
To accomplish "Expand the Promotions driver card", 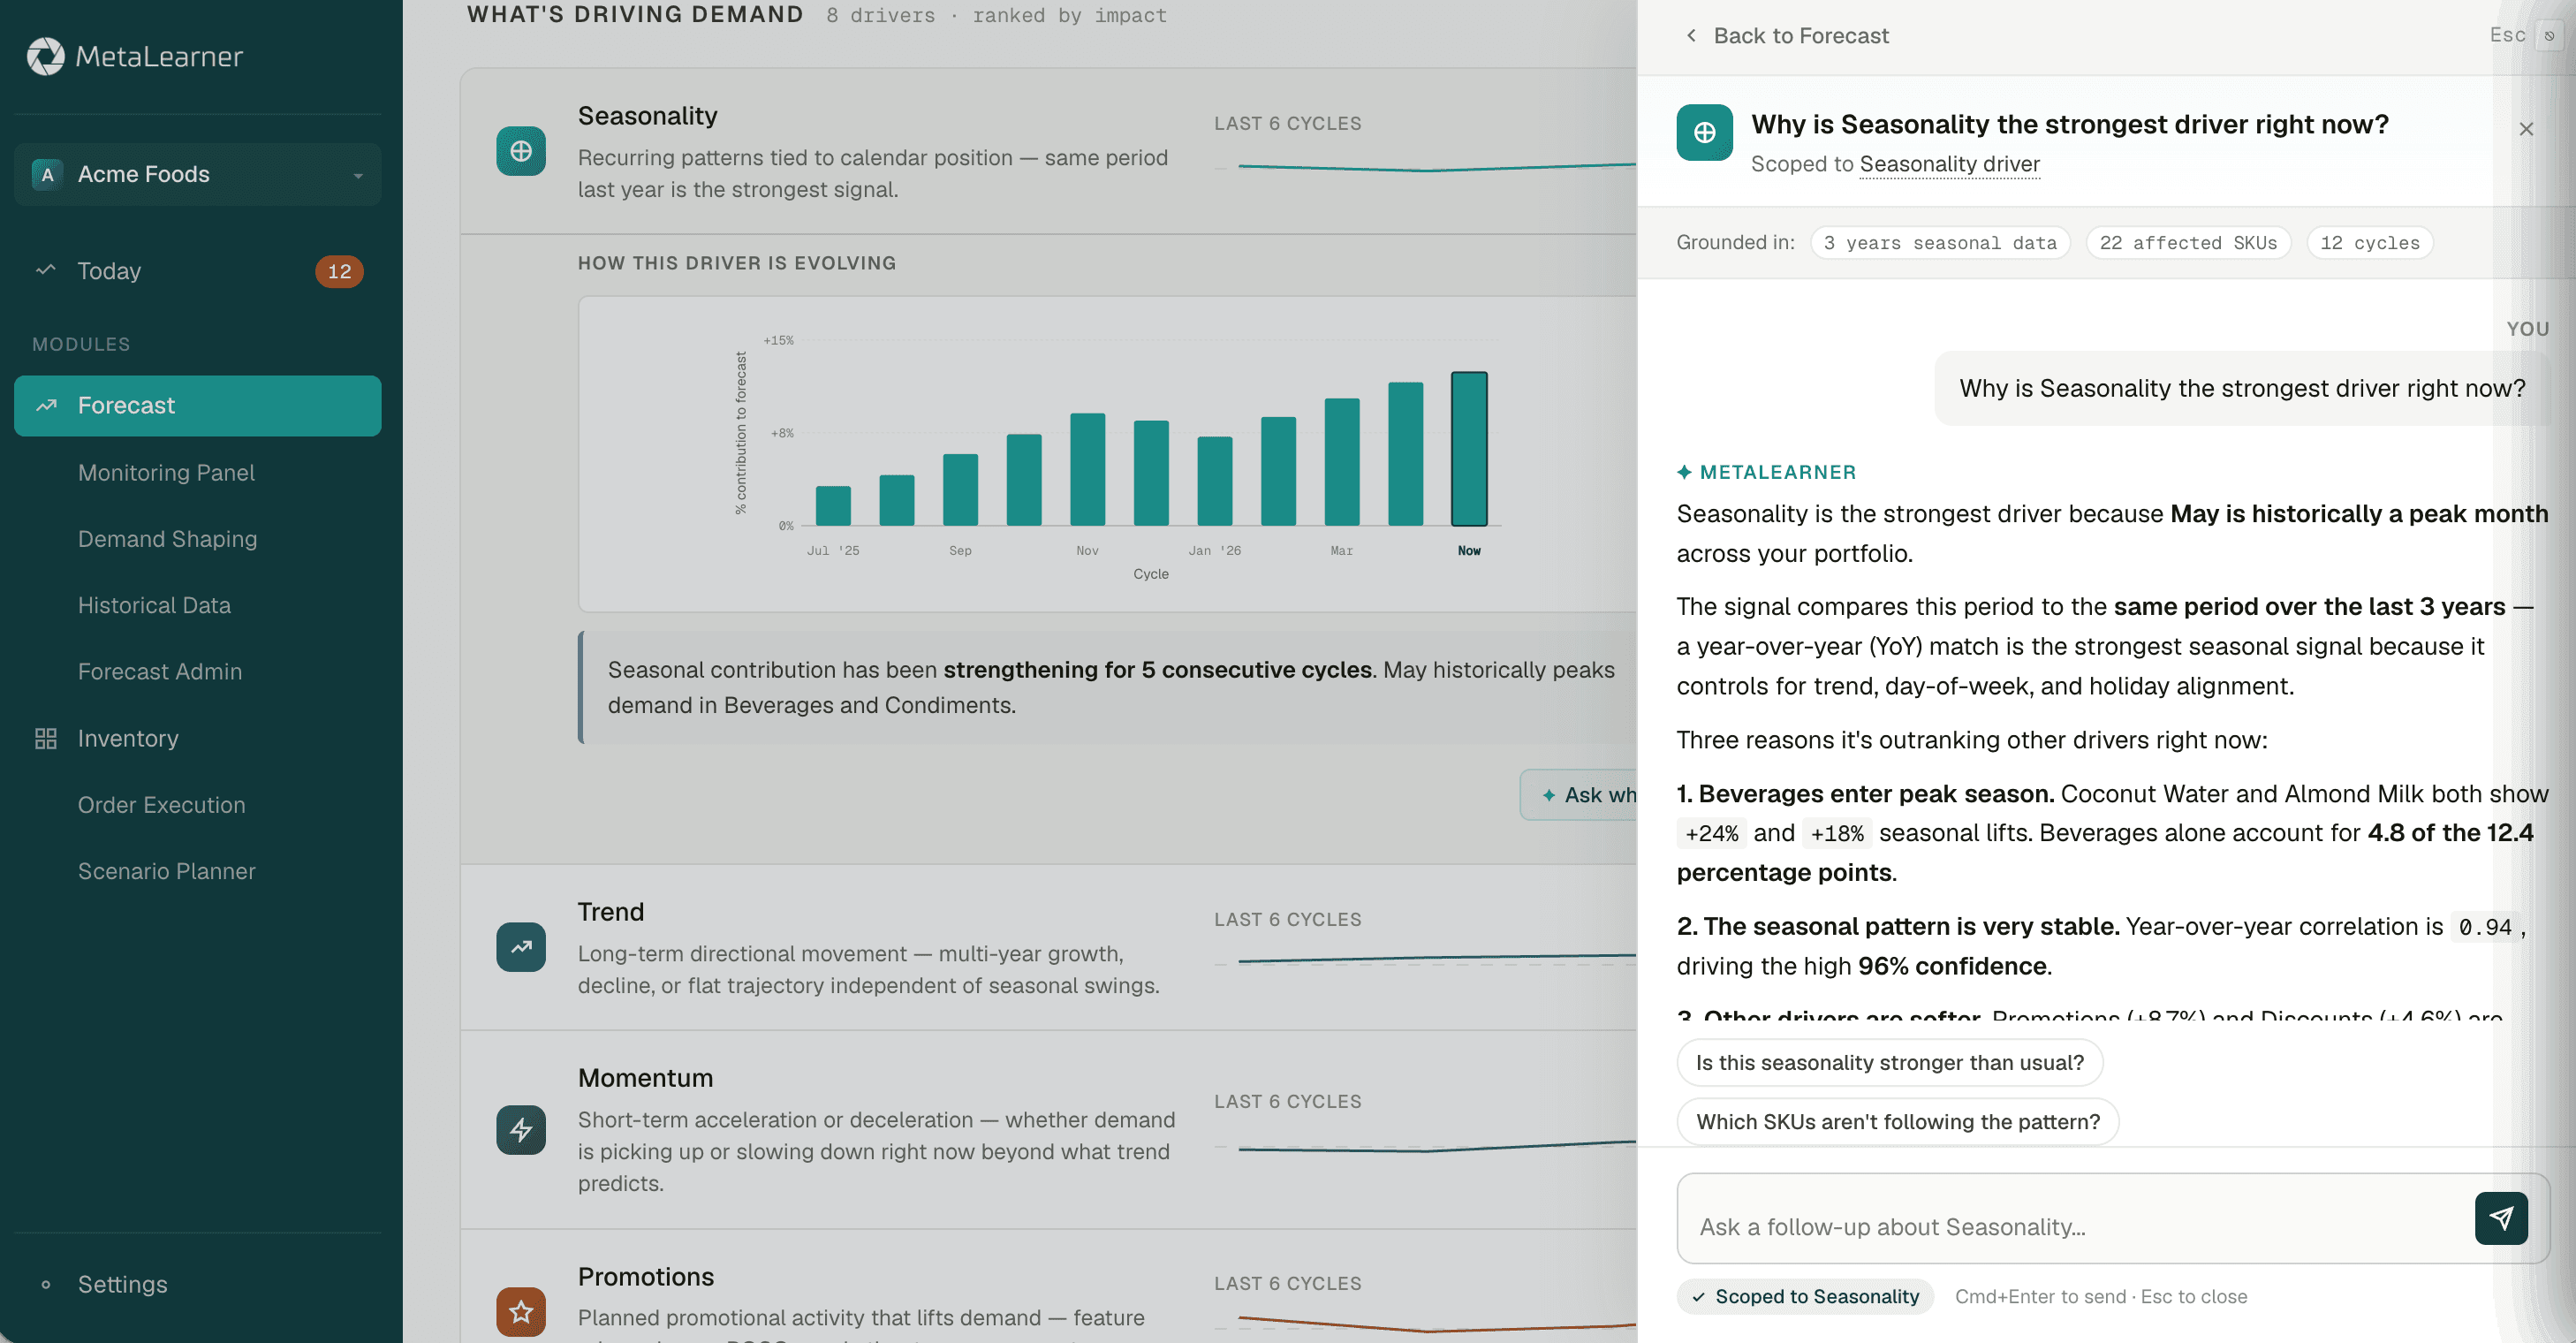I will point(1048,1287).
